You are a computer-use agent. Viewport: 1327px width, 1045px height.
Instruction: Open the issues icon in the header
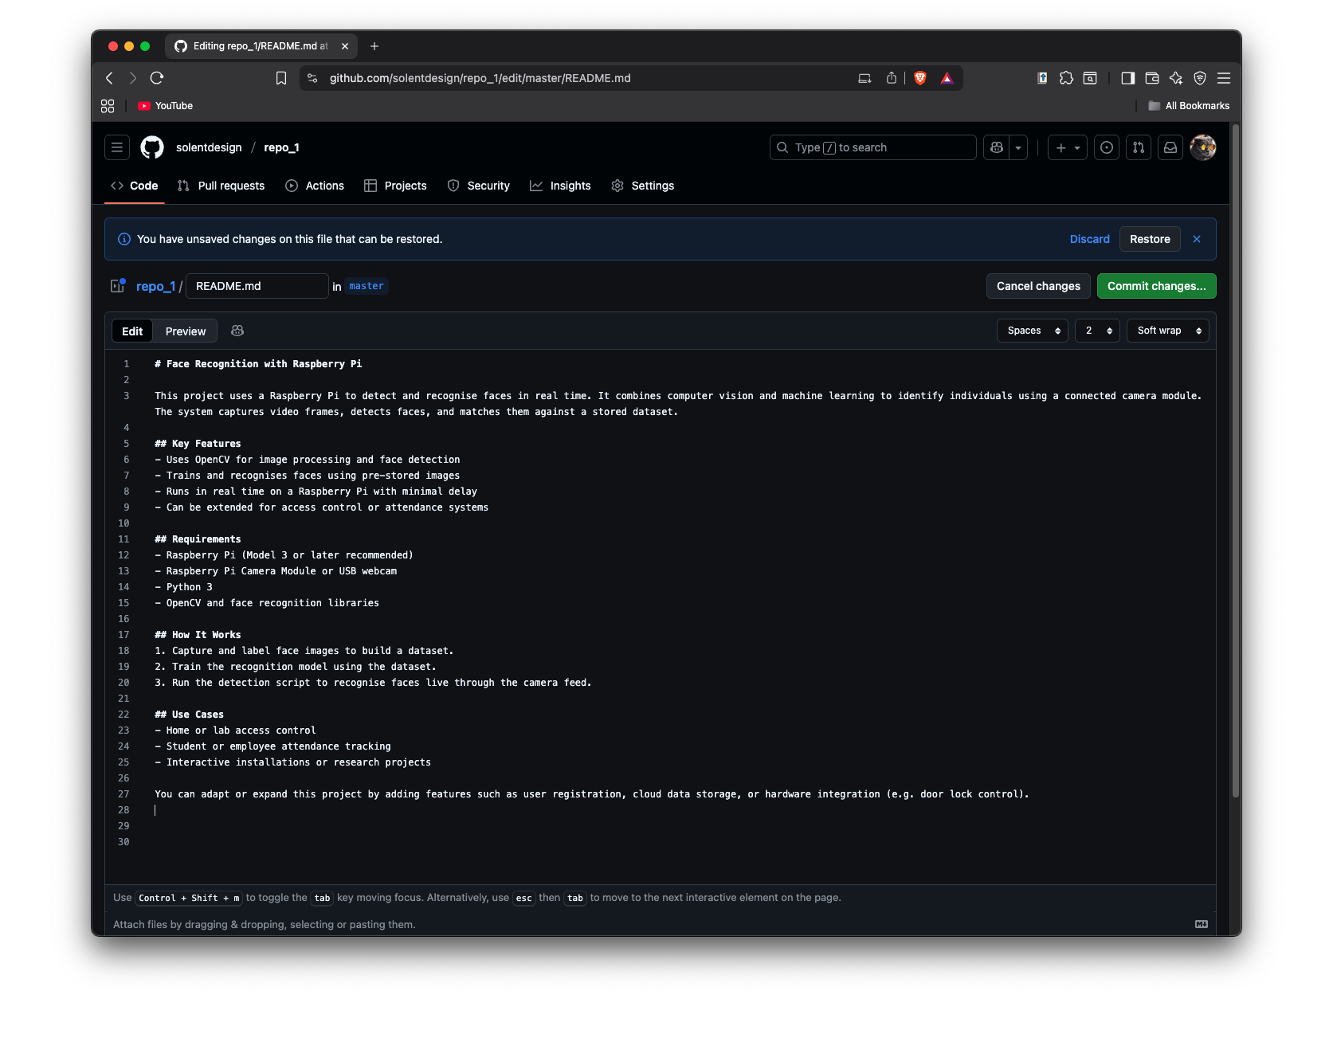pos(1106,148)
